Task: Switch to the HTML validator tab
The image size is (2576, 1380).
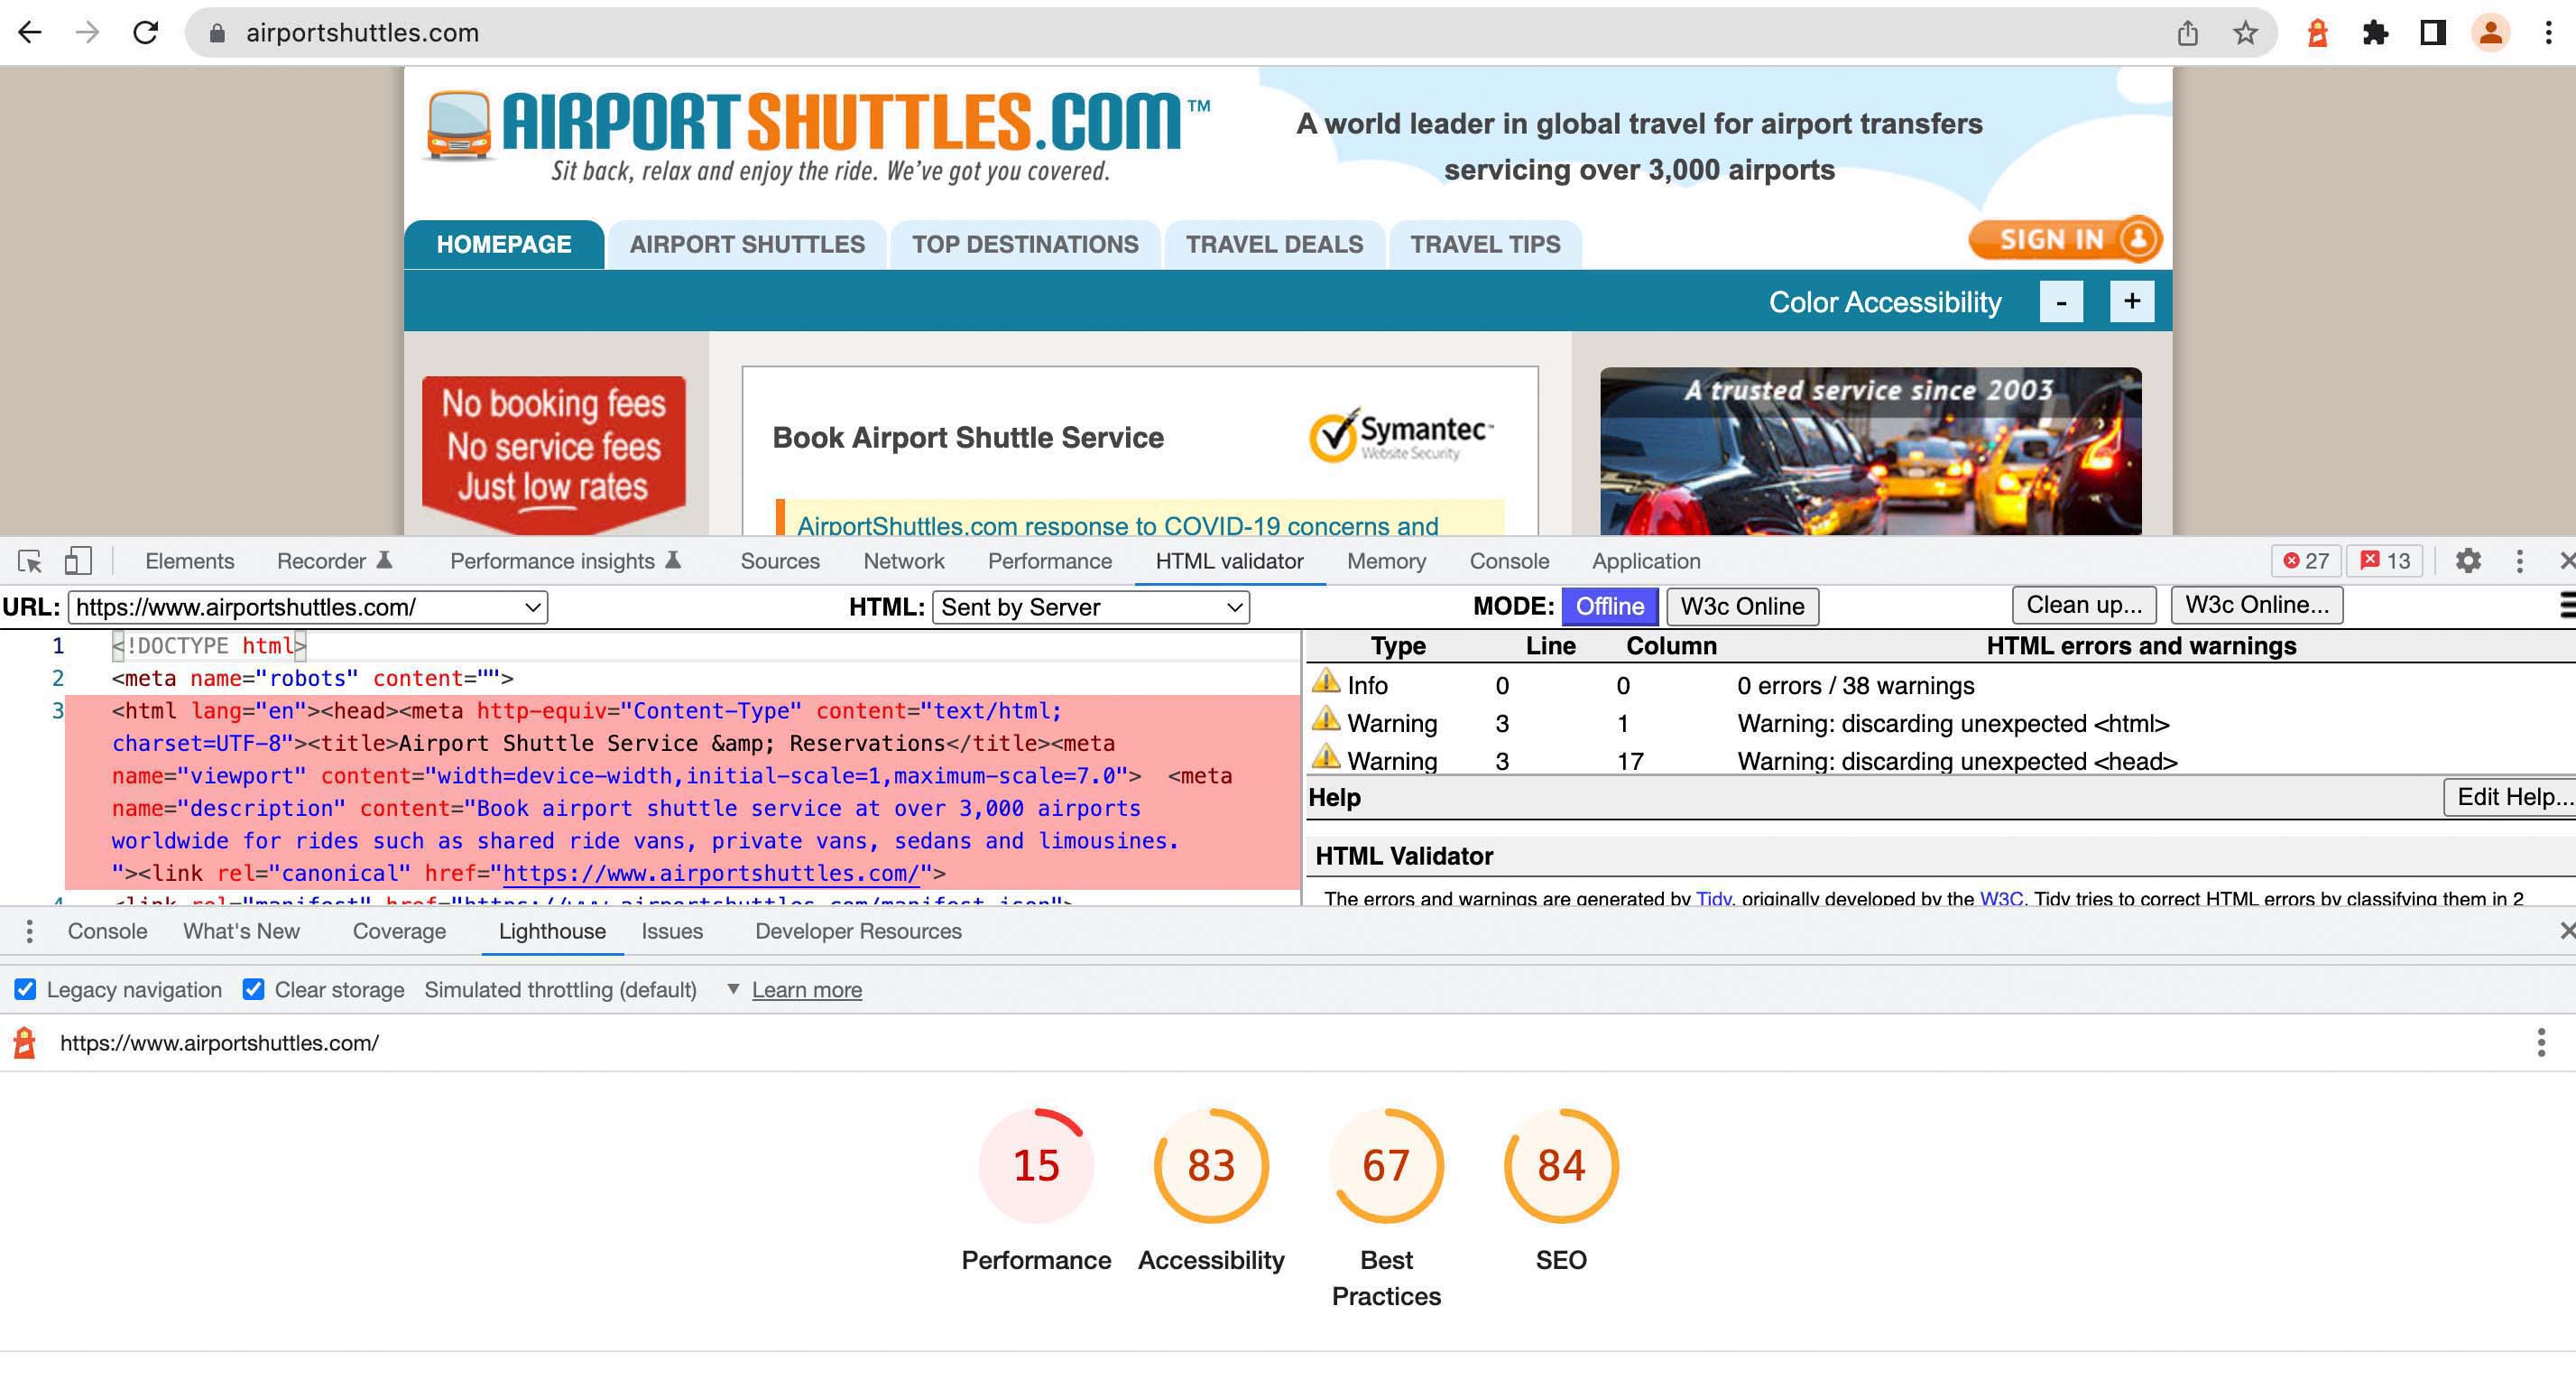Action: point(1228,561)
